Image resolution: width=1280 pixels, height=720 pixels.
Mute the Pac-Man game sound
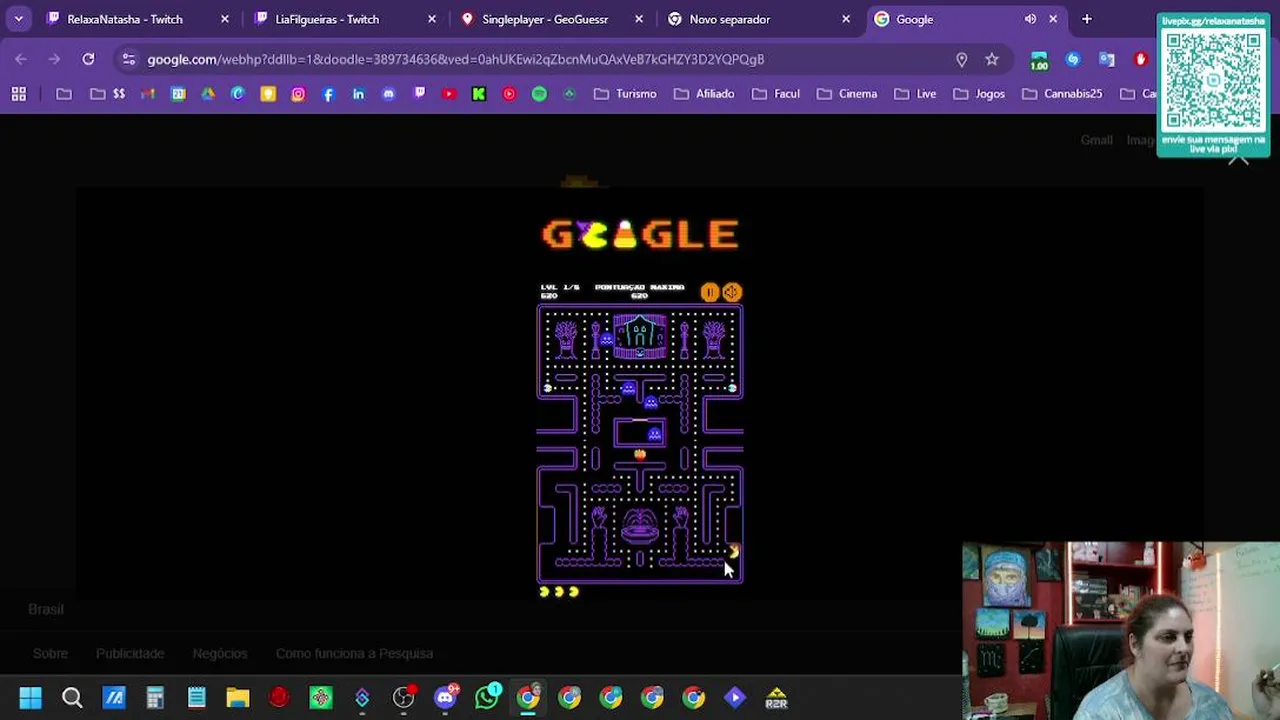pyautogui.click(x=732, y=292)
